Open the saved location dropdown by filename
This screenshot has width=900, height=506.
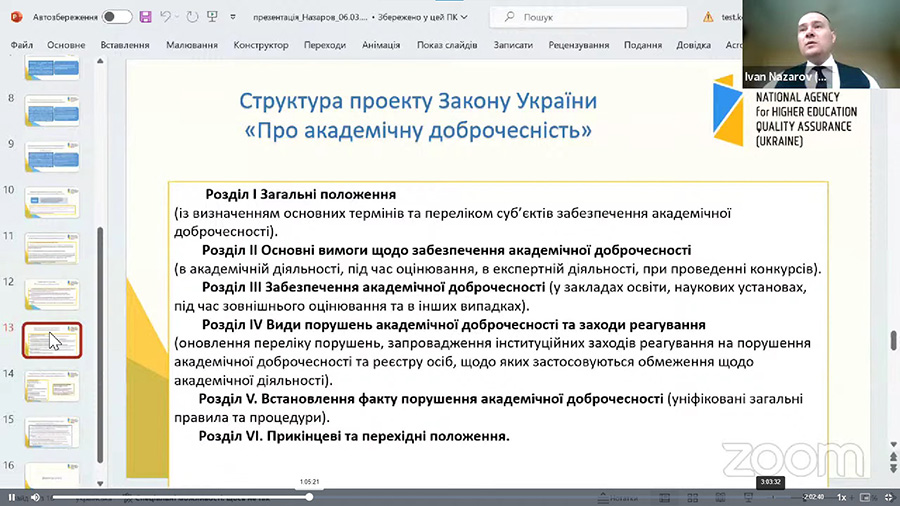point(464,17)
